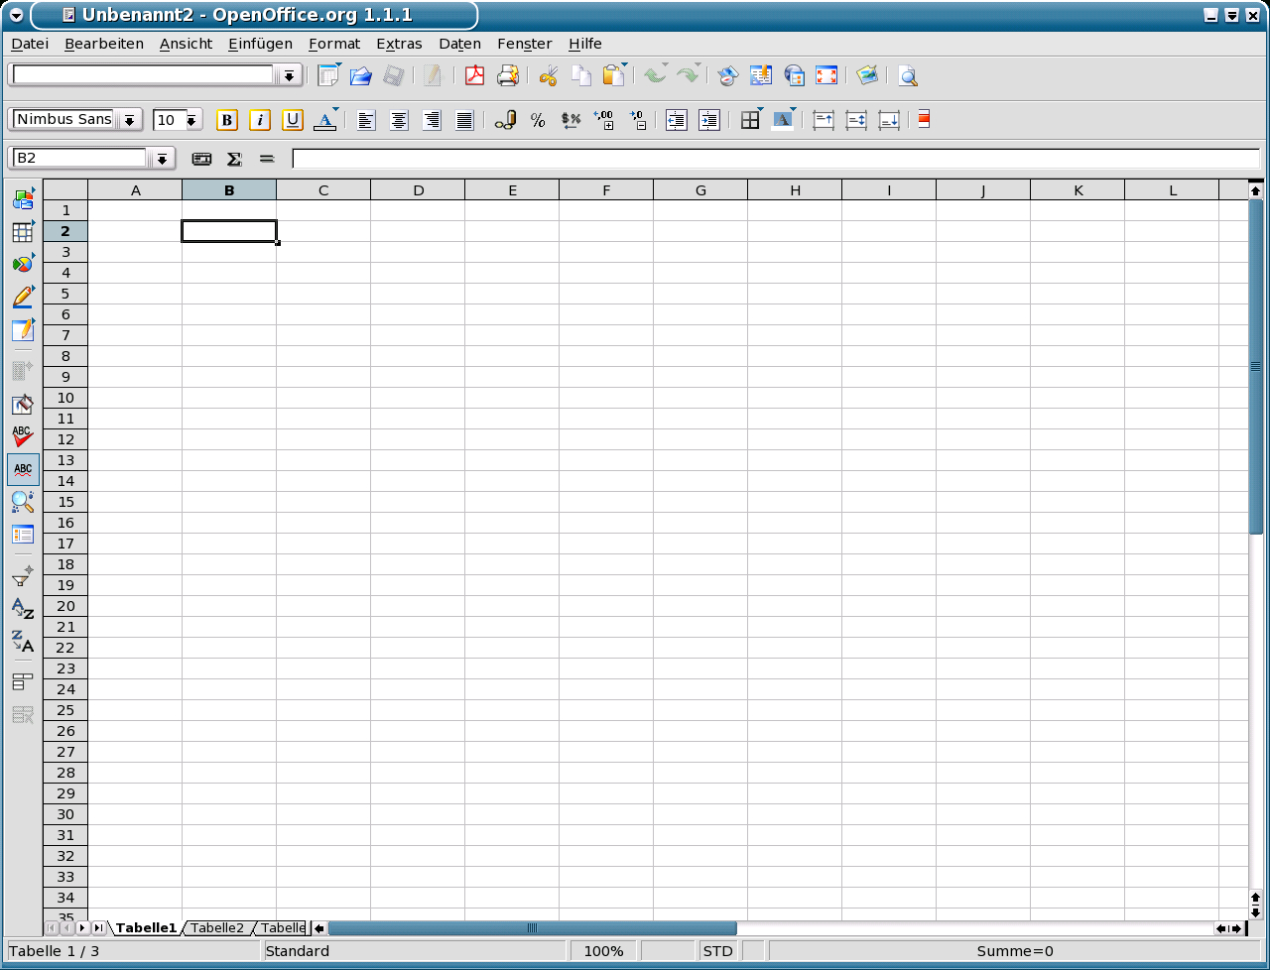The image size is (1270, 970).
Task: Open the Sum function in the formula bar
Action: tap(234, 158)
